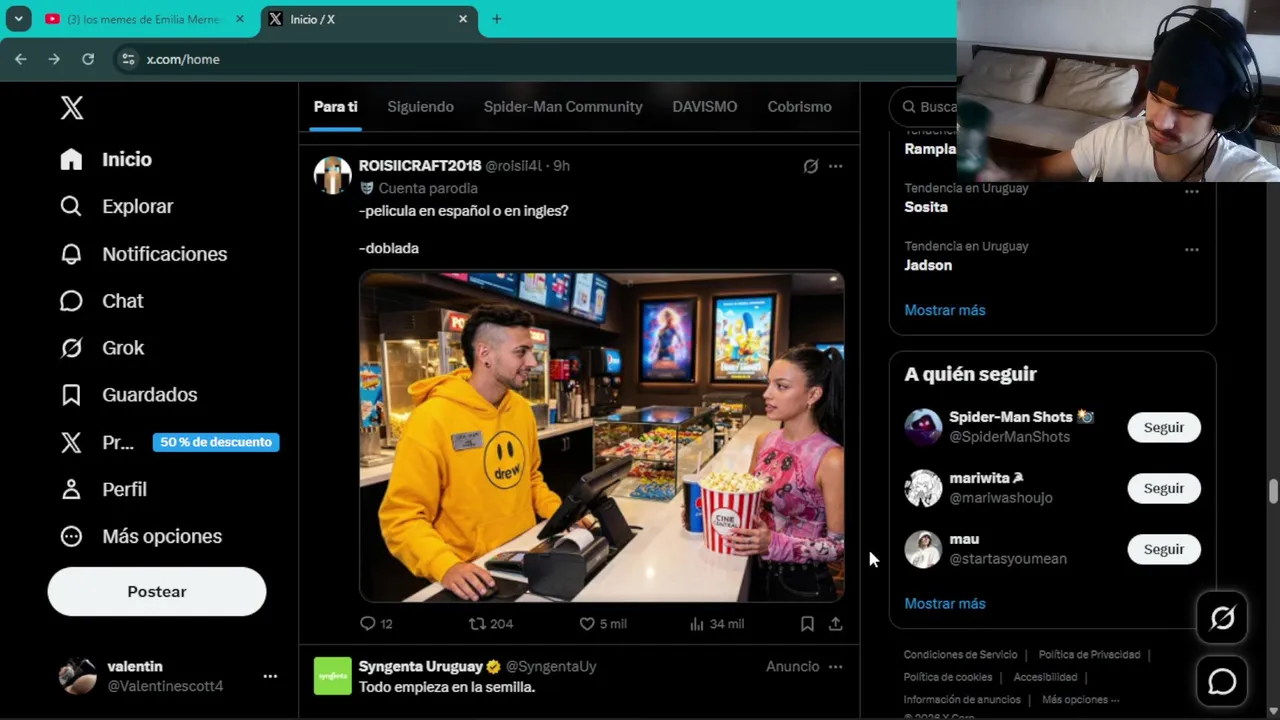Follow Spider-Man Shots with Seguir button
This screenshot has width=1280, height=720.
click(1164, 427)
